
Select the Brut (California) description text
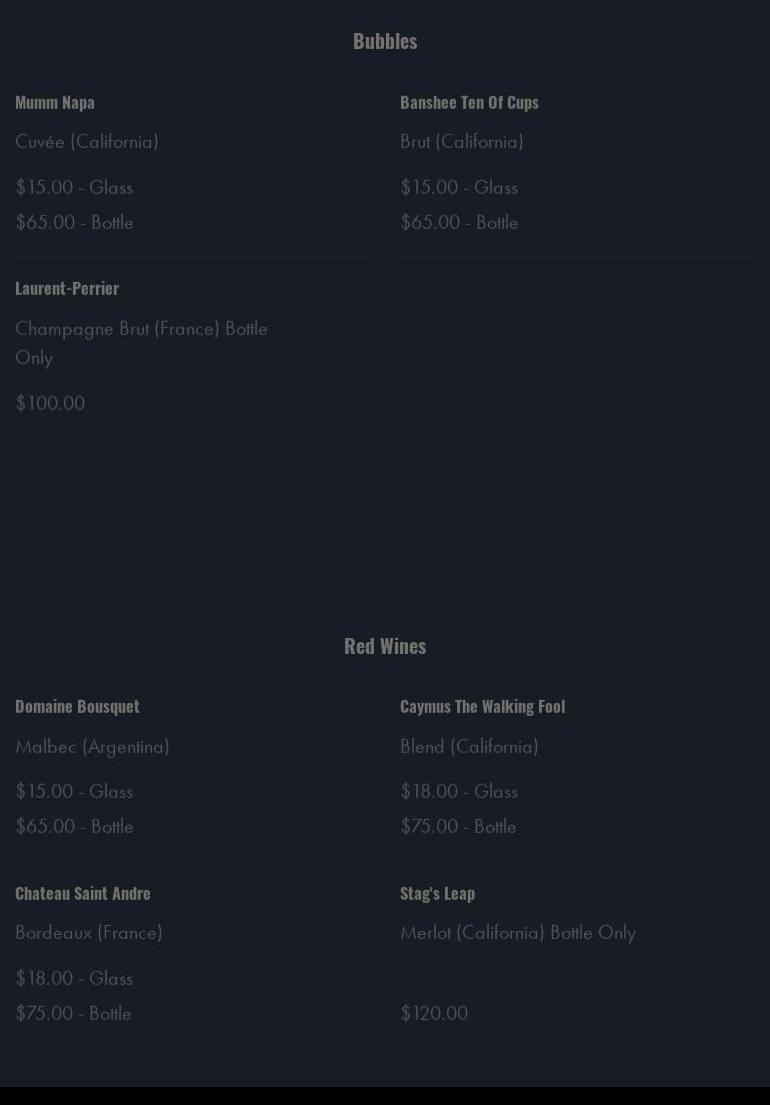(461, 142)
